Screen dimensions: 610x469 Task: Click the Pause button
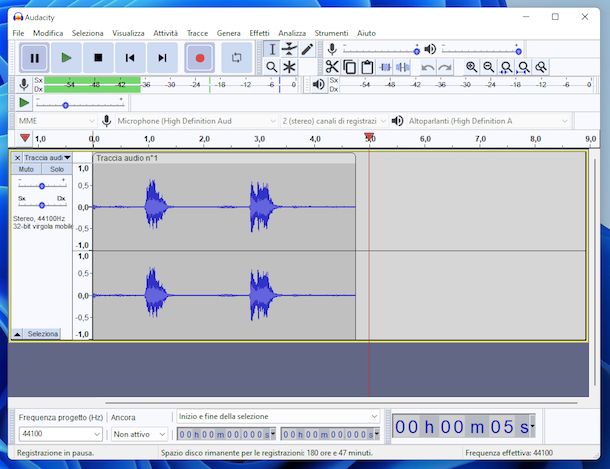pos(35,58)
